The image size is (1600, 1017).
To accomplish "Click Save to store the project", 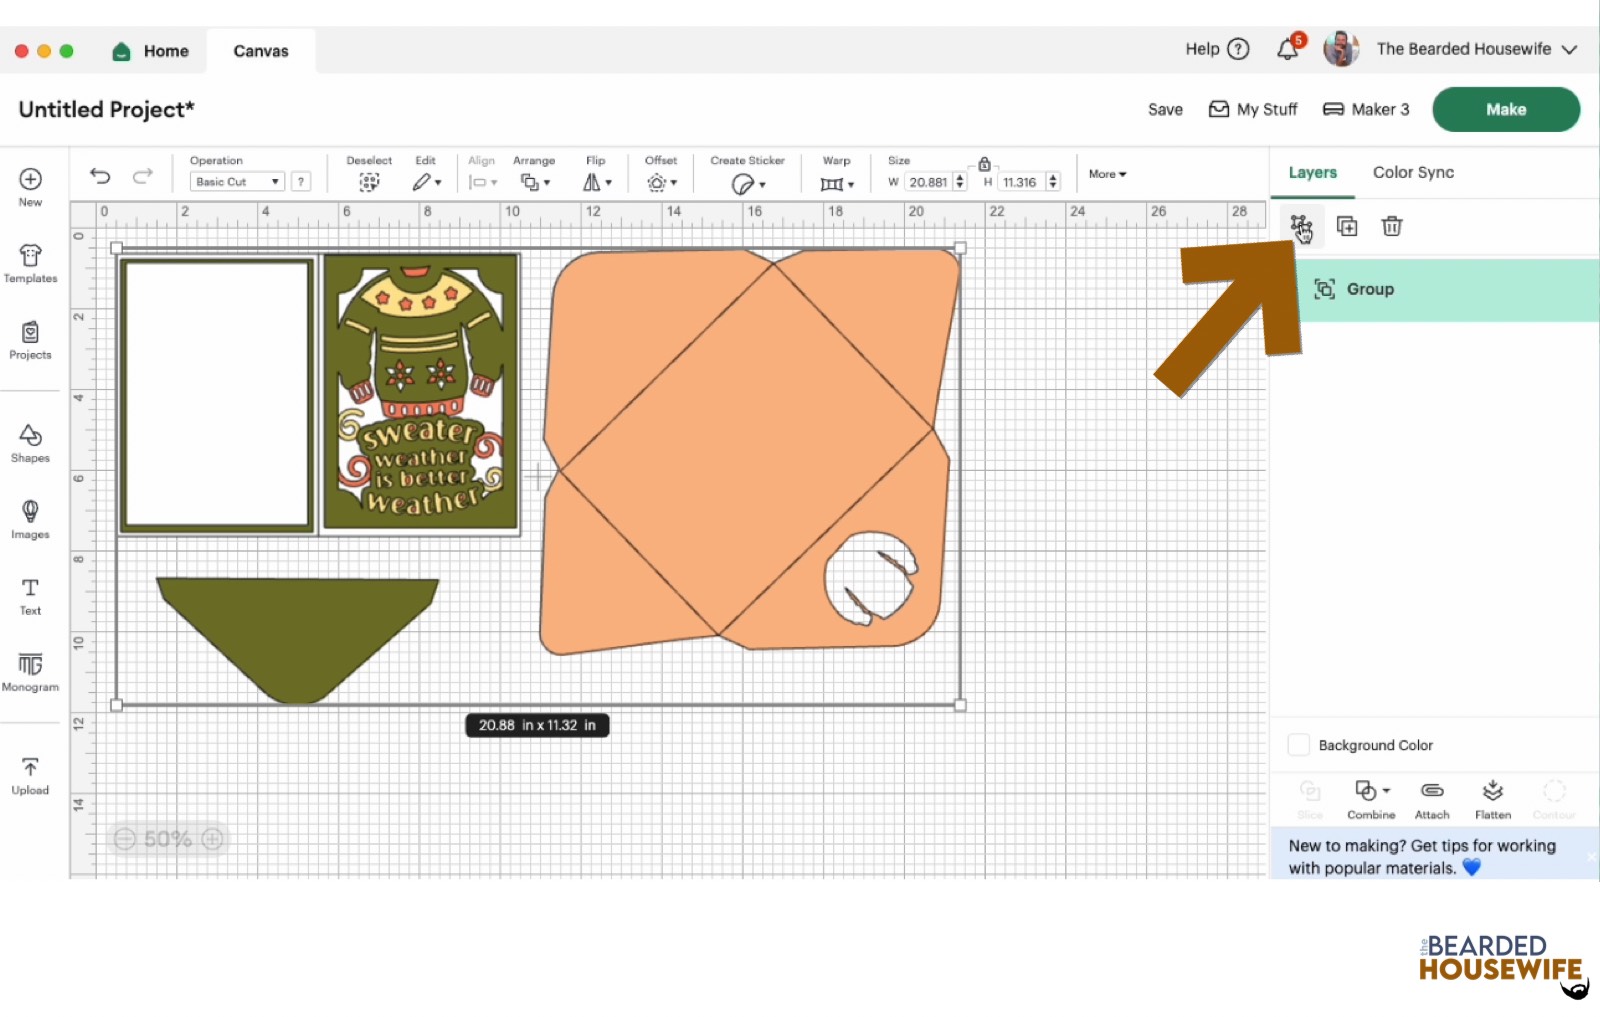I will click(1164, 109).
